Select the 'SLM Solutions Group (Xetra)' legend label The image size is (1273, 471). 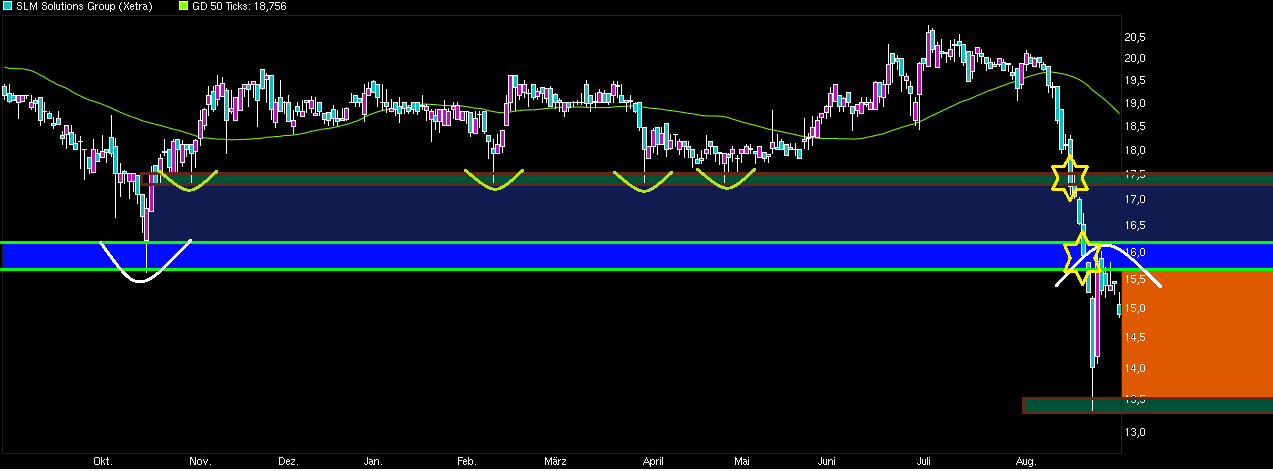(85, 7)
